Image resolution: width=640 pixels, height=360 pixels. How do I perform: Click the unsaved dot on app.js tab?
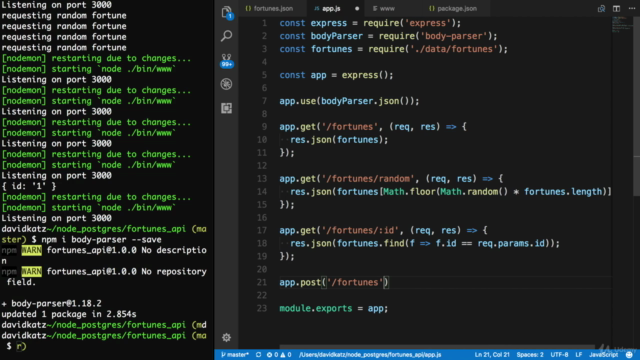[x=357, y=9]
